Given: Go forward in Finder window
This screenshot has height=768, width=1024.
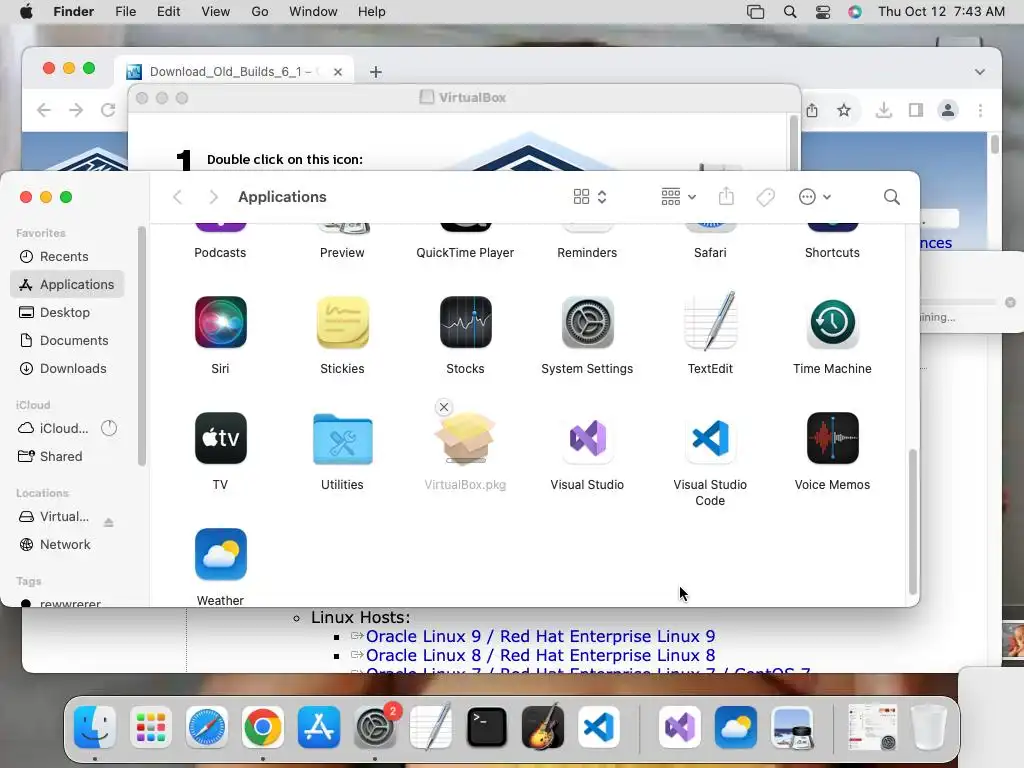Looking at the screenshot, I should click(x=213, y=197).
